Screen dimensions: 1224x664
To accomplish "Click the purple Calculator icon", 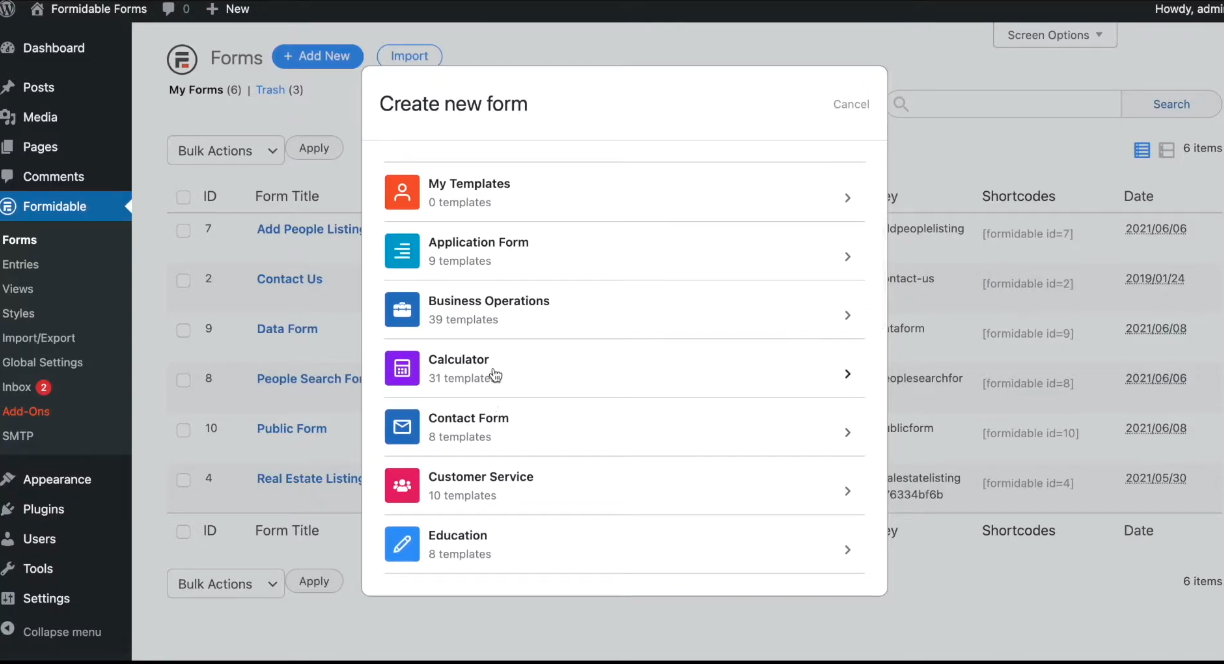I will point(402,368).
